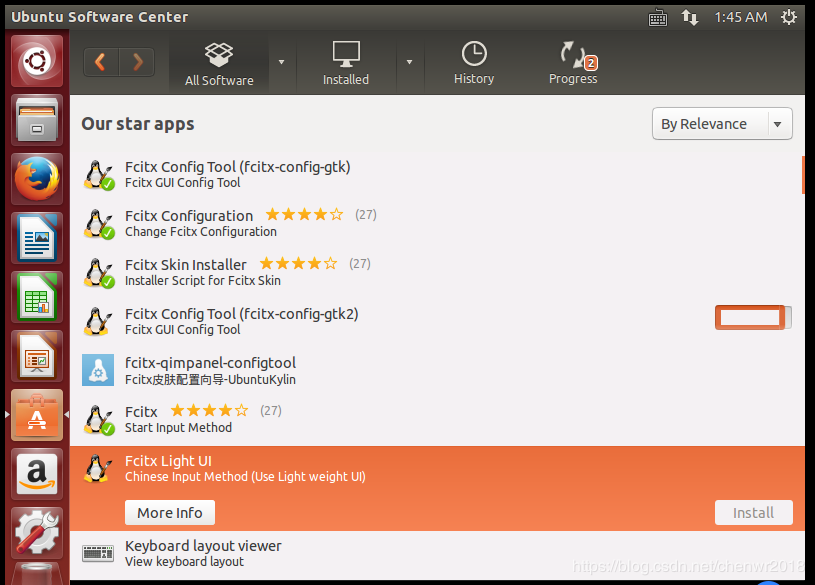
Task: Click the Fcitx Config Tool (fcitx-config-gtk) penguin icon
Action: [98, 175]
